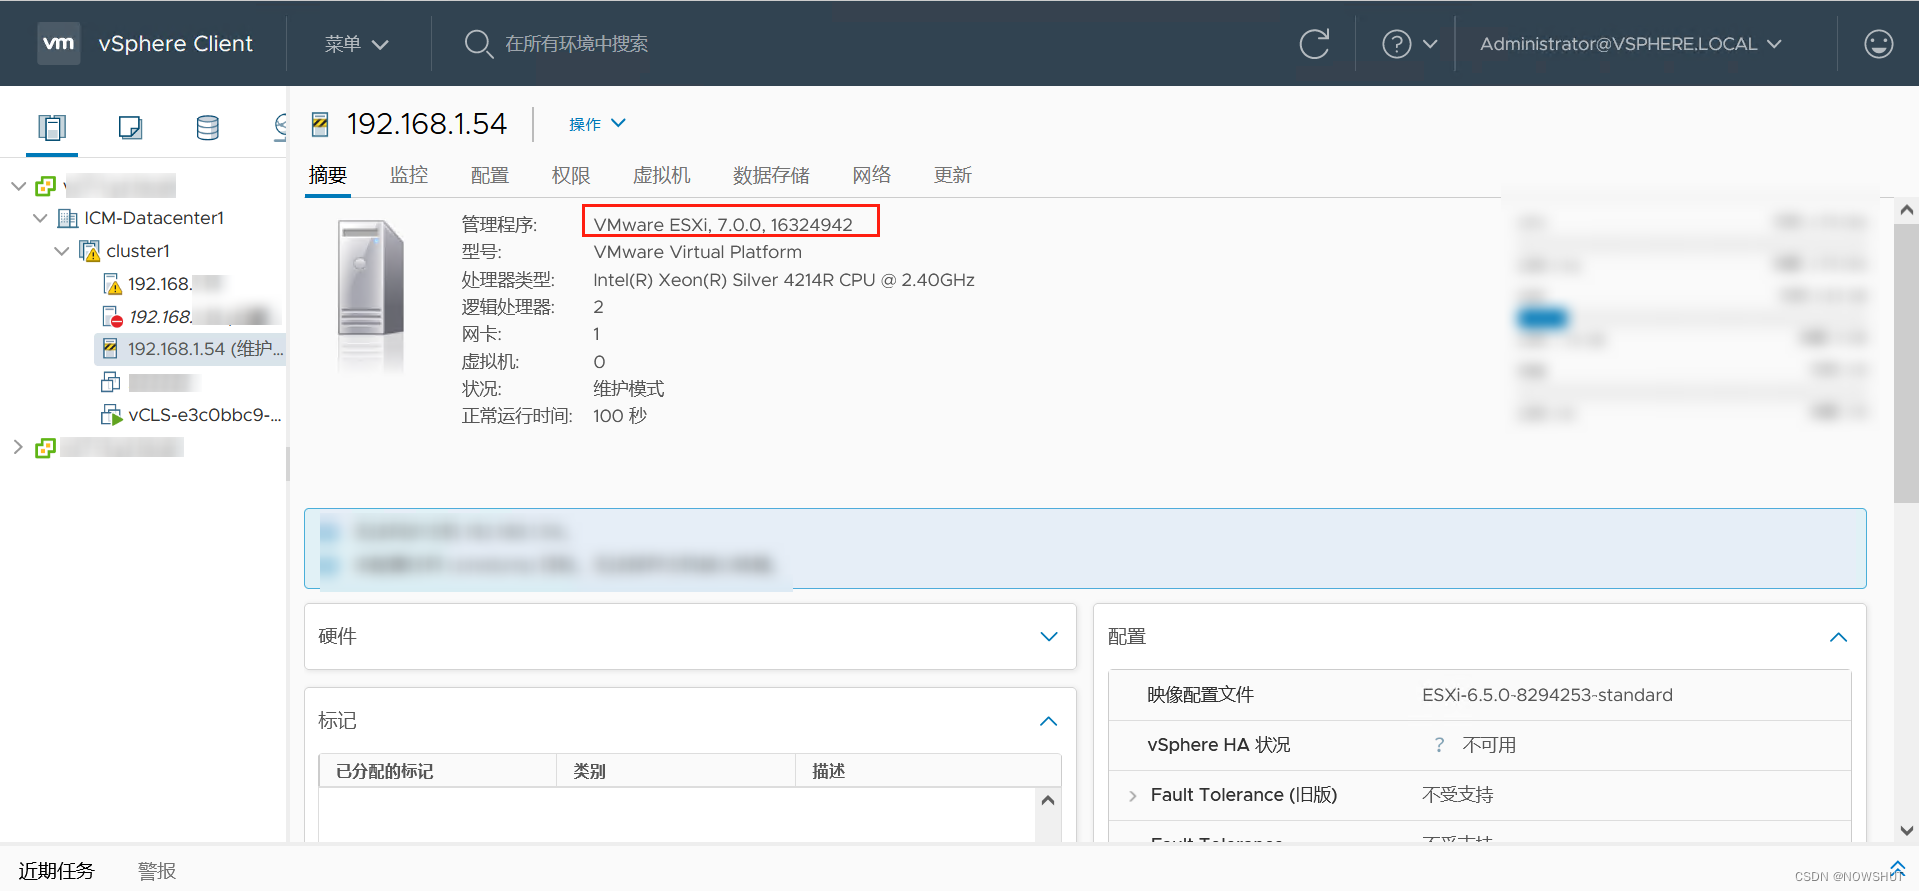1919x891 pixels.
Task: Collapse the cluster1 tree node
Action: 62,251
